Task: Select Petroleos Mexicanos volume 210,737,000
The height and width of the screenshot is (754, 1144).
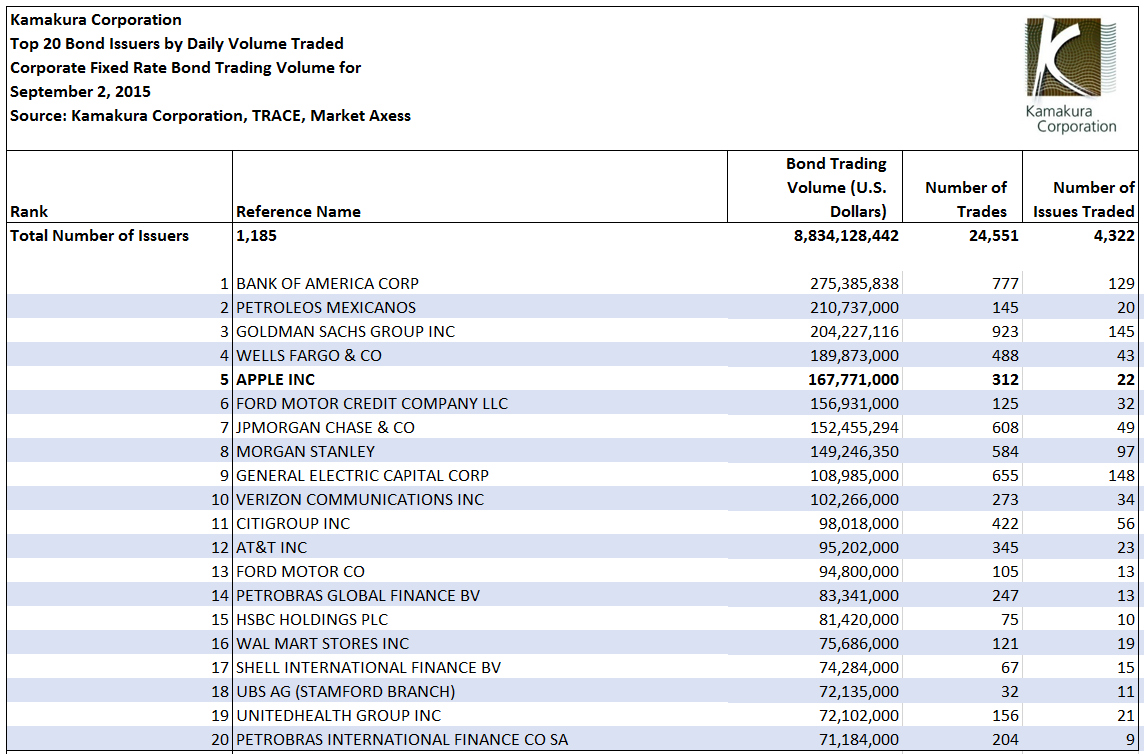Action: click(854, 307)
